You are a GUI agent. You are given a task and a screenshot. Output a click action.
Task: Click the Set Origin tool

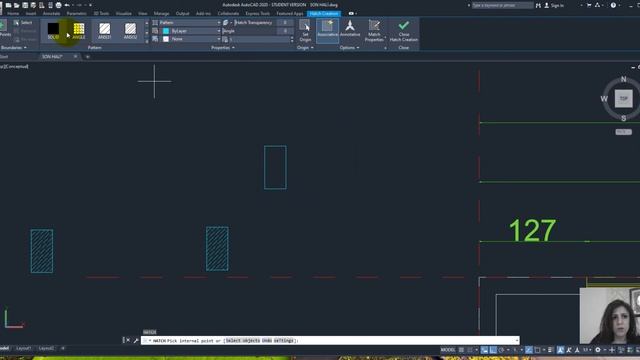tap(305, 31)
